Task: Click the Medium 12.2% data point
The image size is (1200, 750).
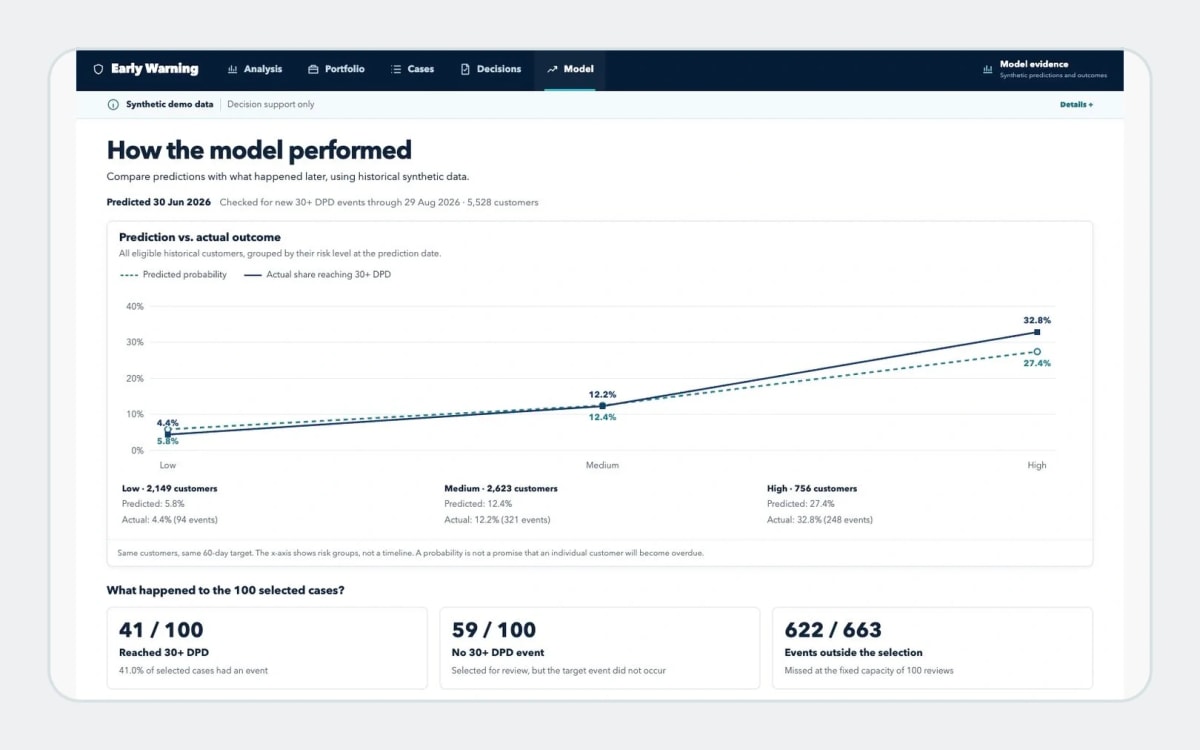Action: [x=602, y=406]
